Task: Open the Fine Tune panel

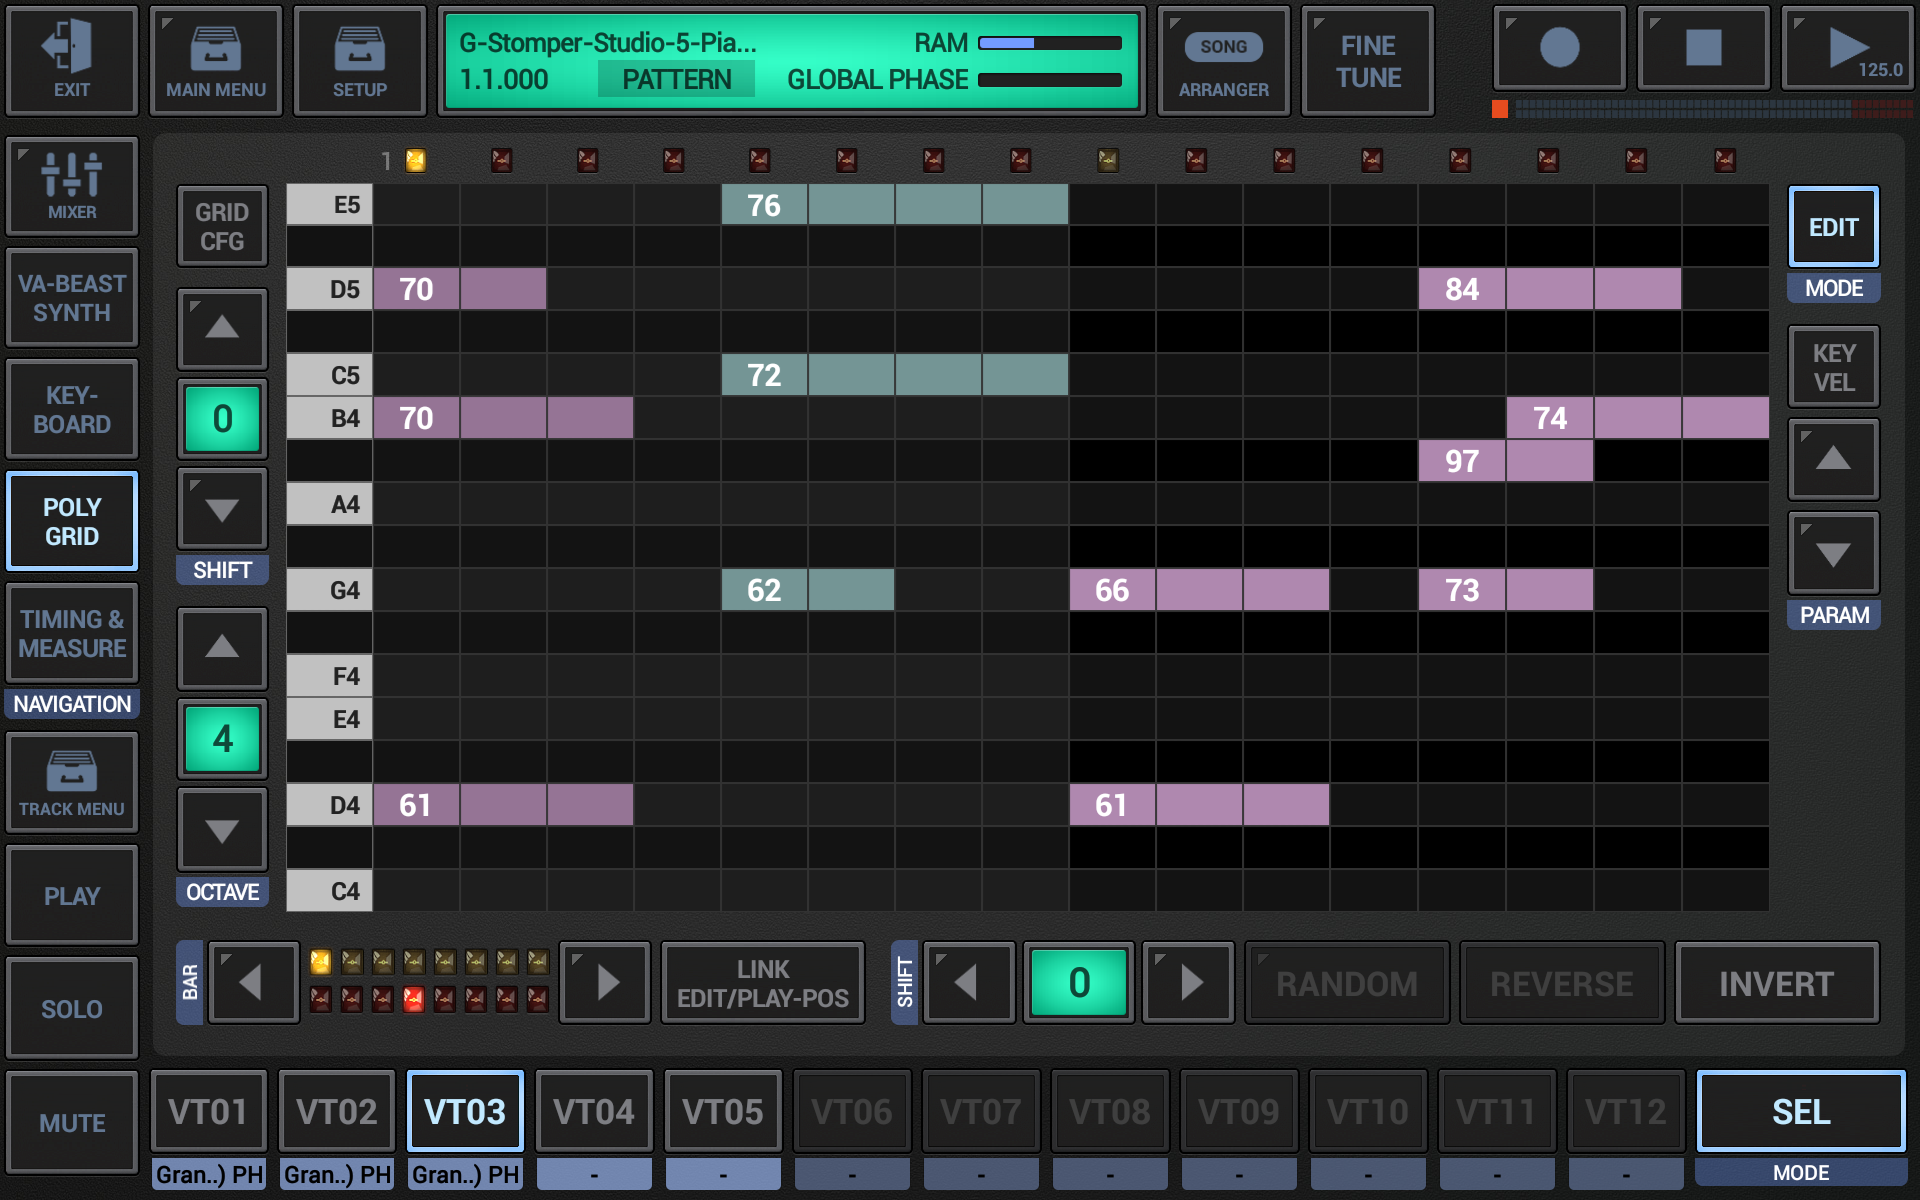Action: coord(1367,60)
